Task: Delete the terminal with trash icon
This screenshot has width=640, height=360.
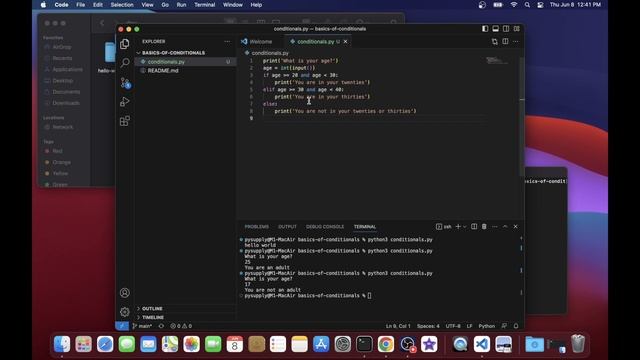Action: coord(484,227)
